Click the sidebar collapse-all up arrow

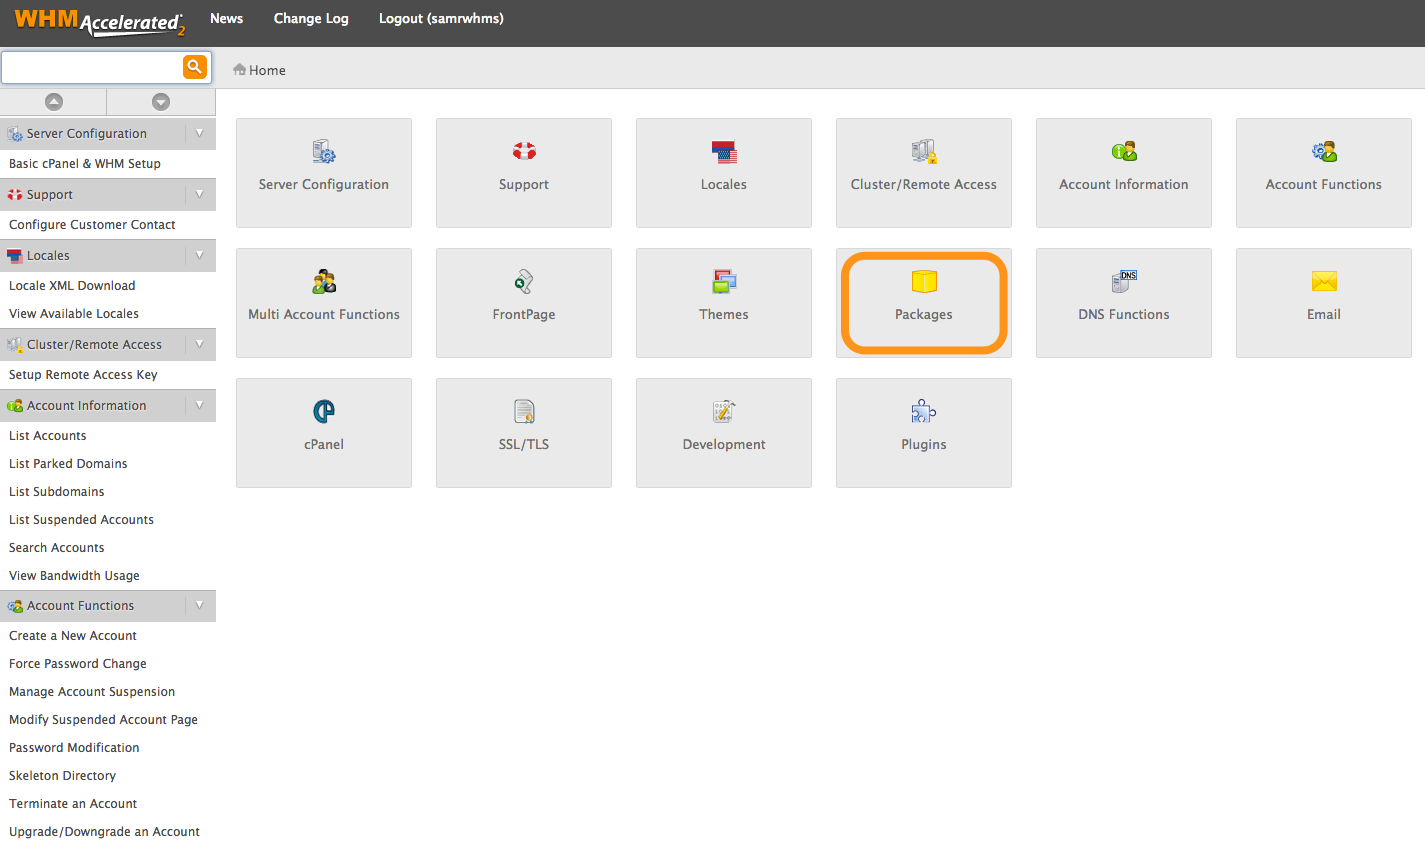coord(54,102)
